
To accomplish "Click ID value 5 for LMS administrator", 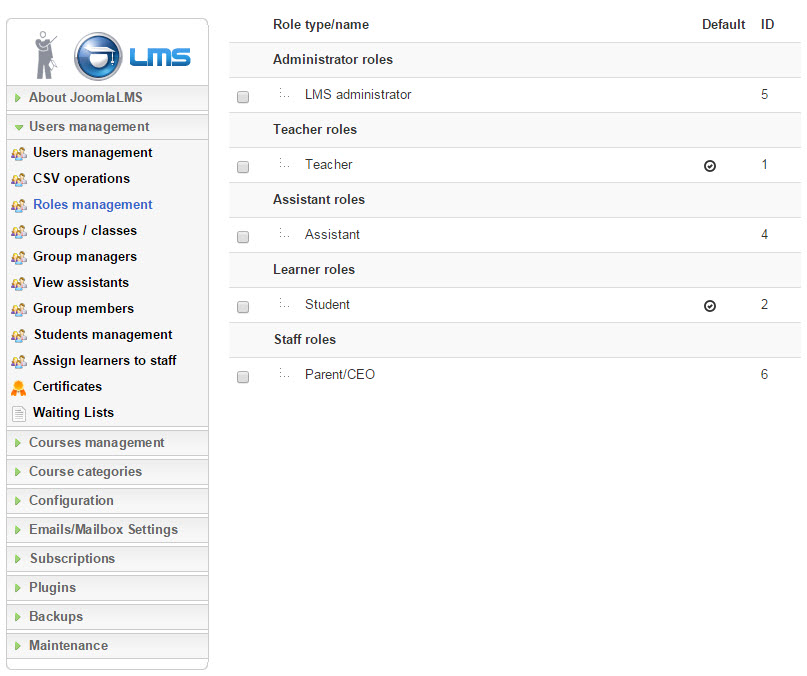I will tap(764, 95).
